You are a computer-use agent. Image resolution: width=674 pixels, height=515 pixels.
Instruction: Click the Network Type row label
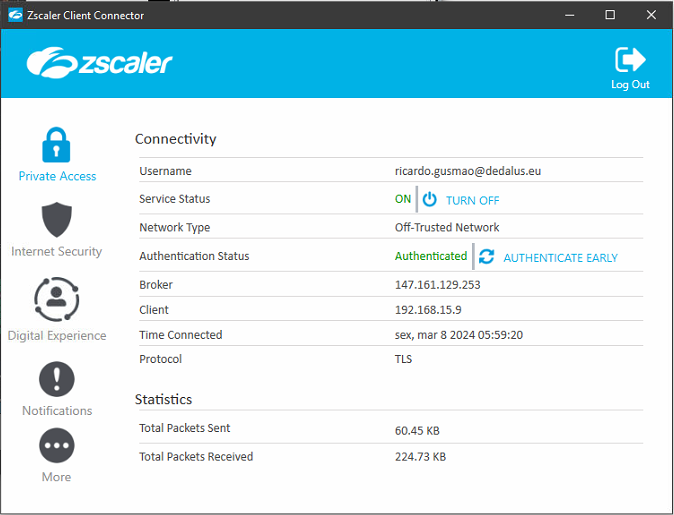[175, 227]
